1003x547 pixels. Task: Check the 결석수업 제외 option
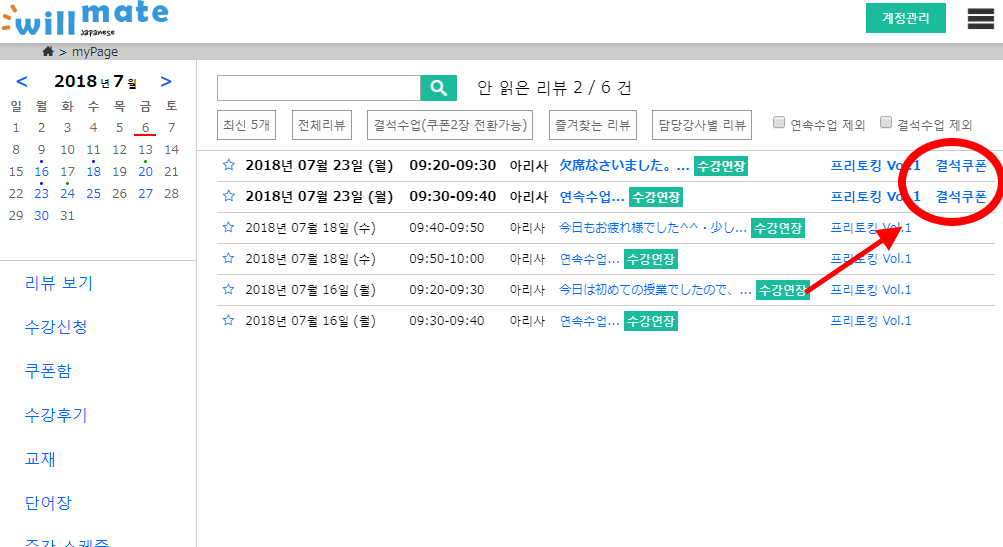click(x=886, y=123)
